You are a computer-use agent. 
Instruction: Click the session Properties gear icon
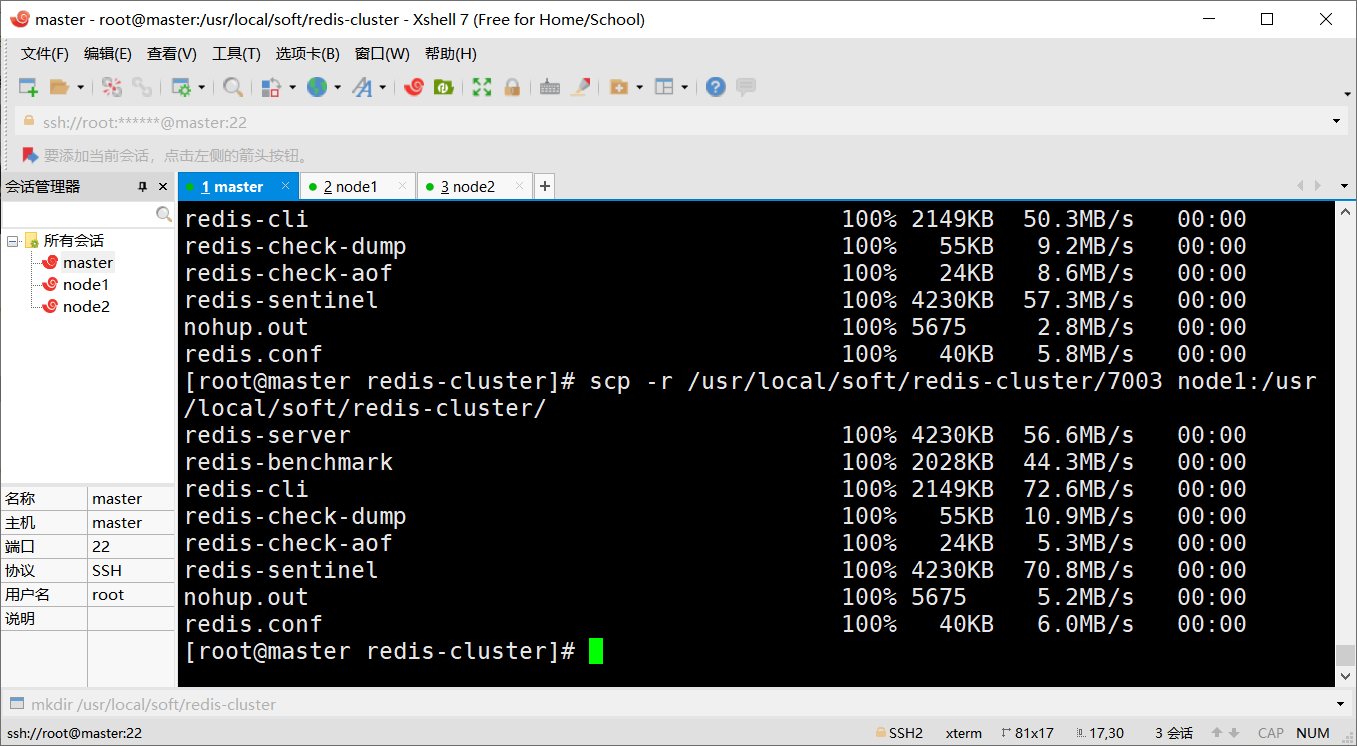coord(181,88)
